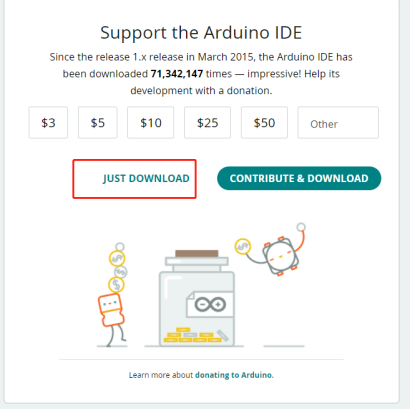Click the gray coin in stacked coins

click(x=121, y=272)
